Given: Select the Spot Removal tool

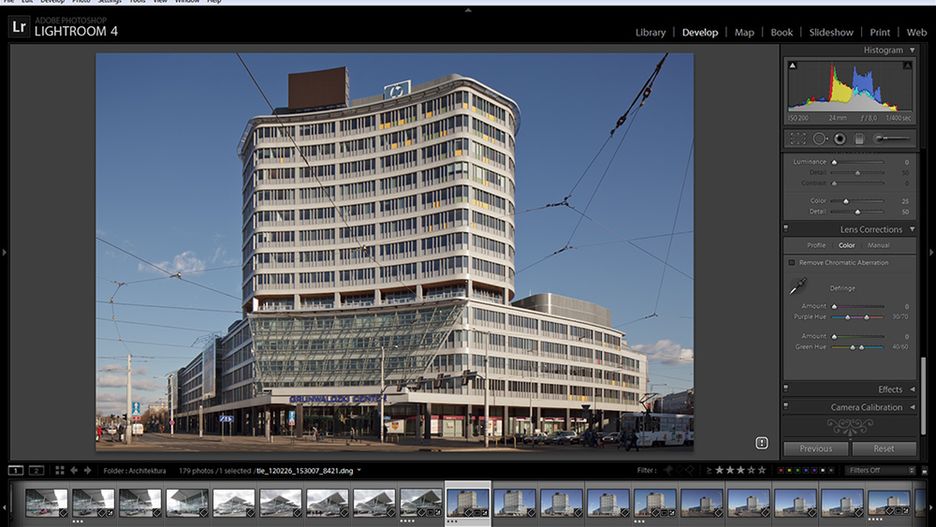Looking at the screenshot, I should [819, 139].
